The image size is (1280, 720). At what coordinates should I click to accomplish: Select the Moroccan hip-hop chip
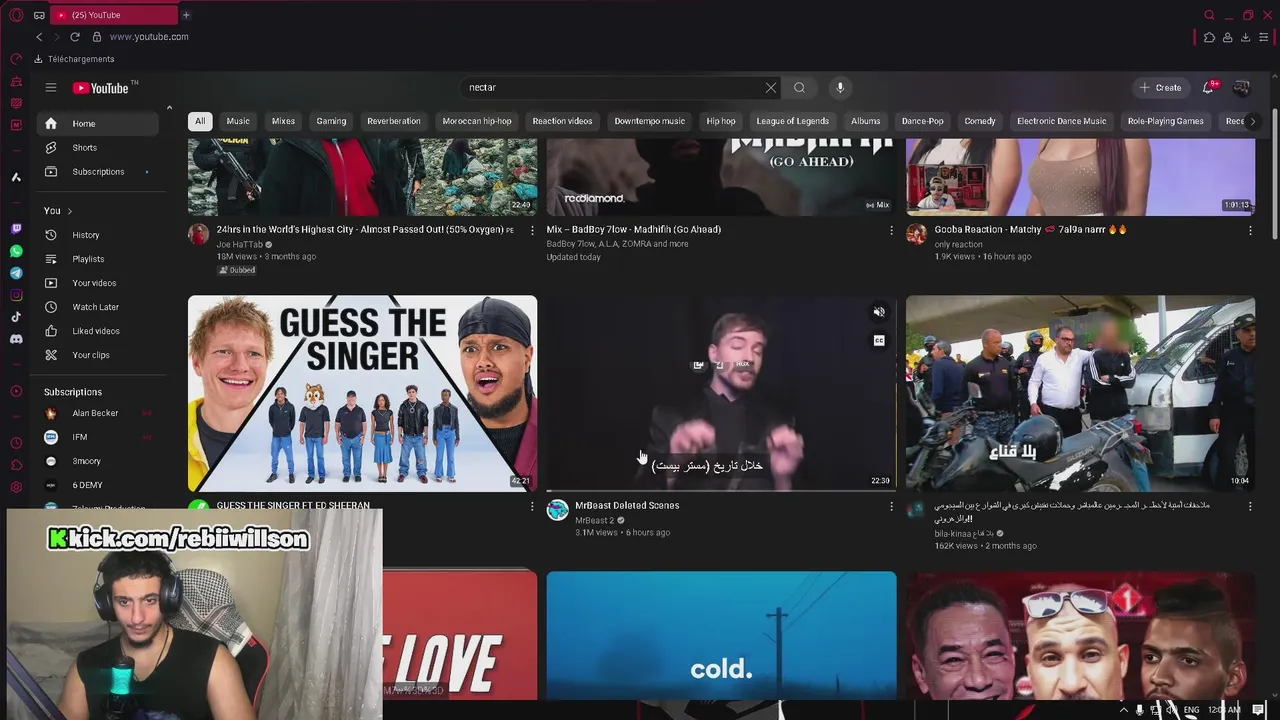pos(477,121)
